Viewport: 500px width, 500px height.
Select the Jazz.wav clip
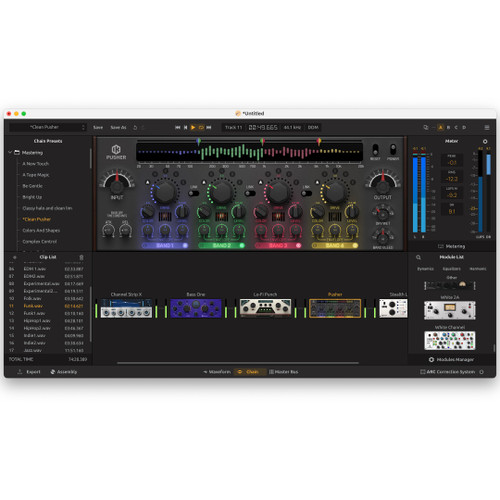click(x=47, y=350)
